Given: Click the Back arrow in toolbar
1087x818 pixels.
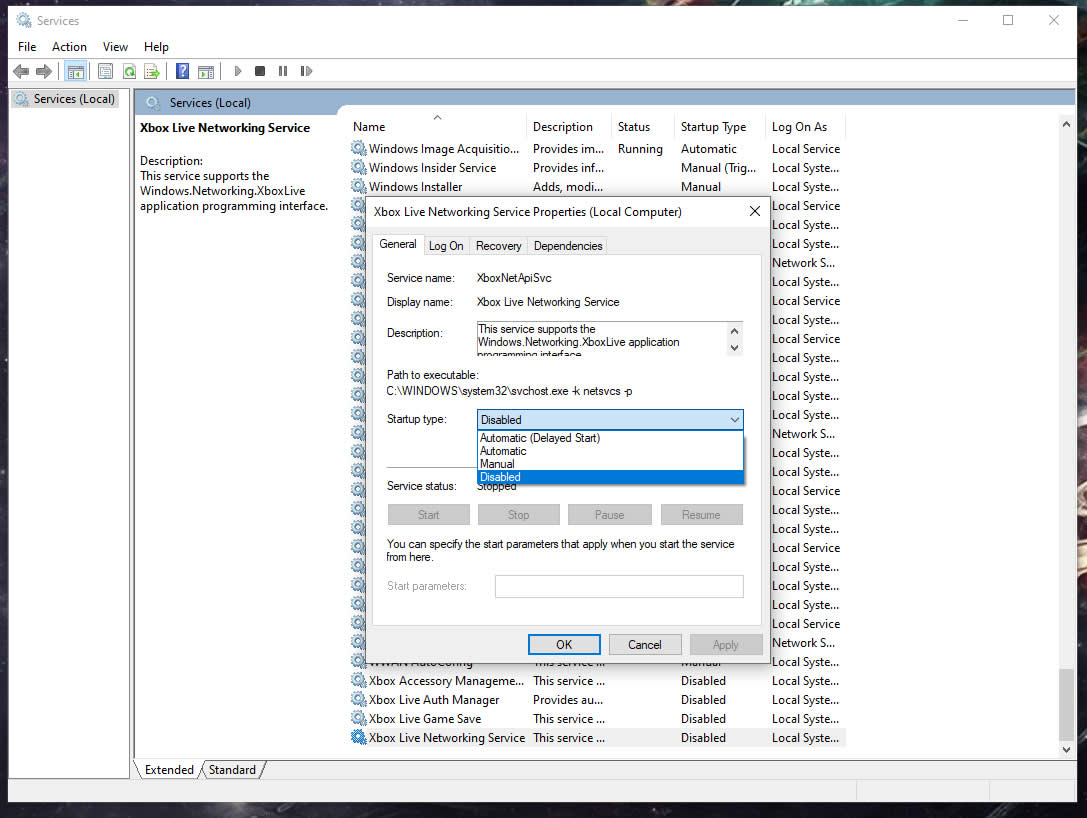Looking at the screenshot, I should point(21,71).
